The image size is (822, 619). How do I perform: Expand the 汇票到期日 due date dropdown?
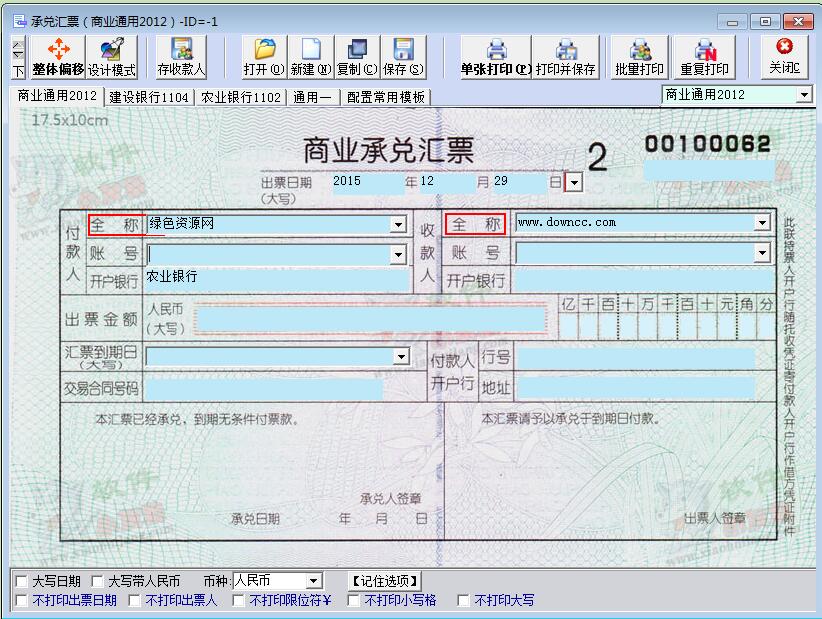tap(401, 356)
